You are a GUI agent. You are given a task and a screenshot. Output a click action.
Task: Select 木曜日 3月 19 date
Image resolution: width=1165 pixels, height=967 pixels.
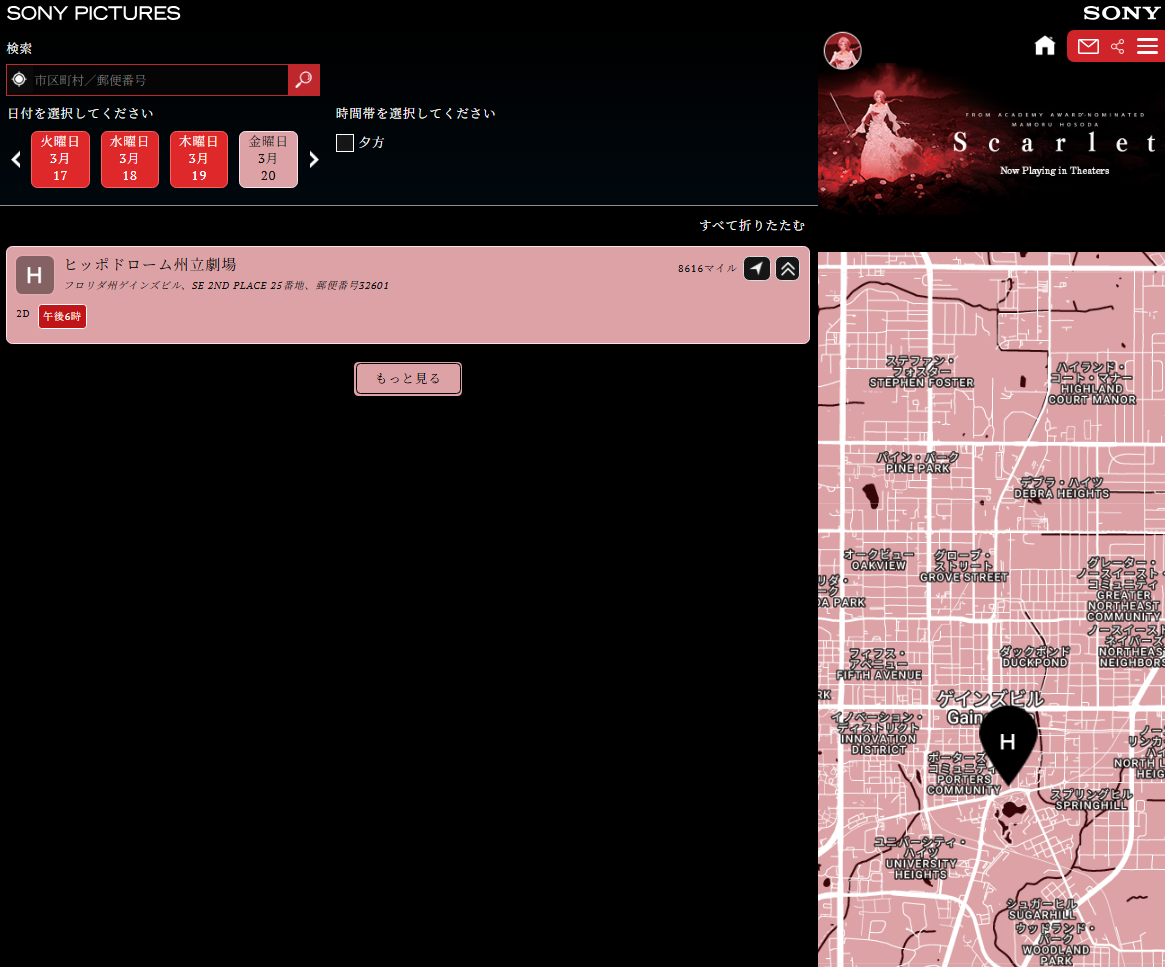pos(199,159)
